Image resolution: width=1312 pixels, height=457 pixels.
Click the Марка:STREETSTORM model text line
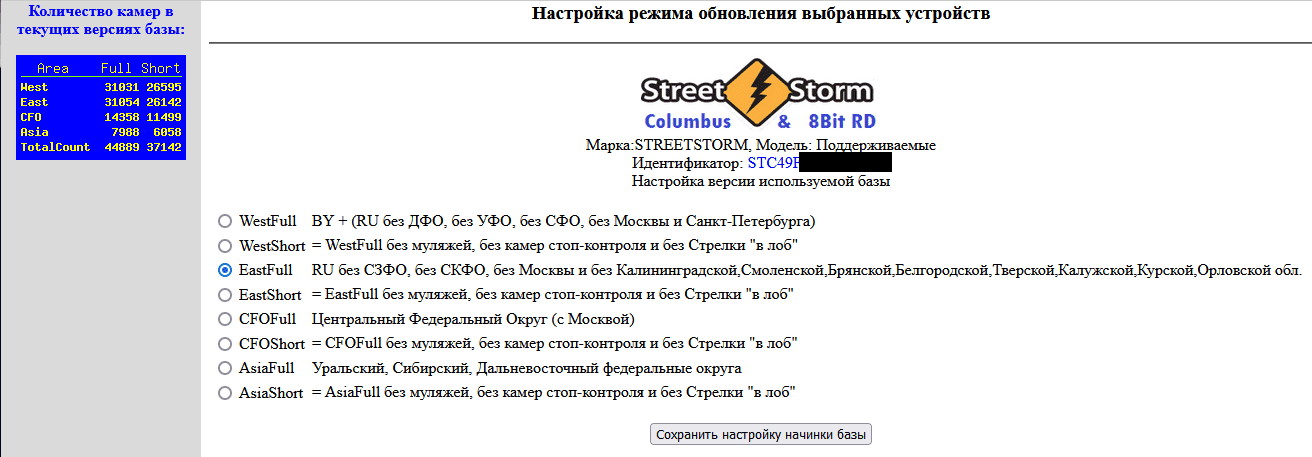[761, 145]
